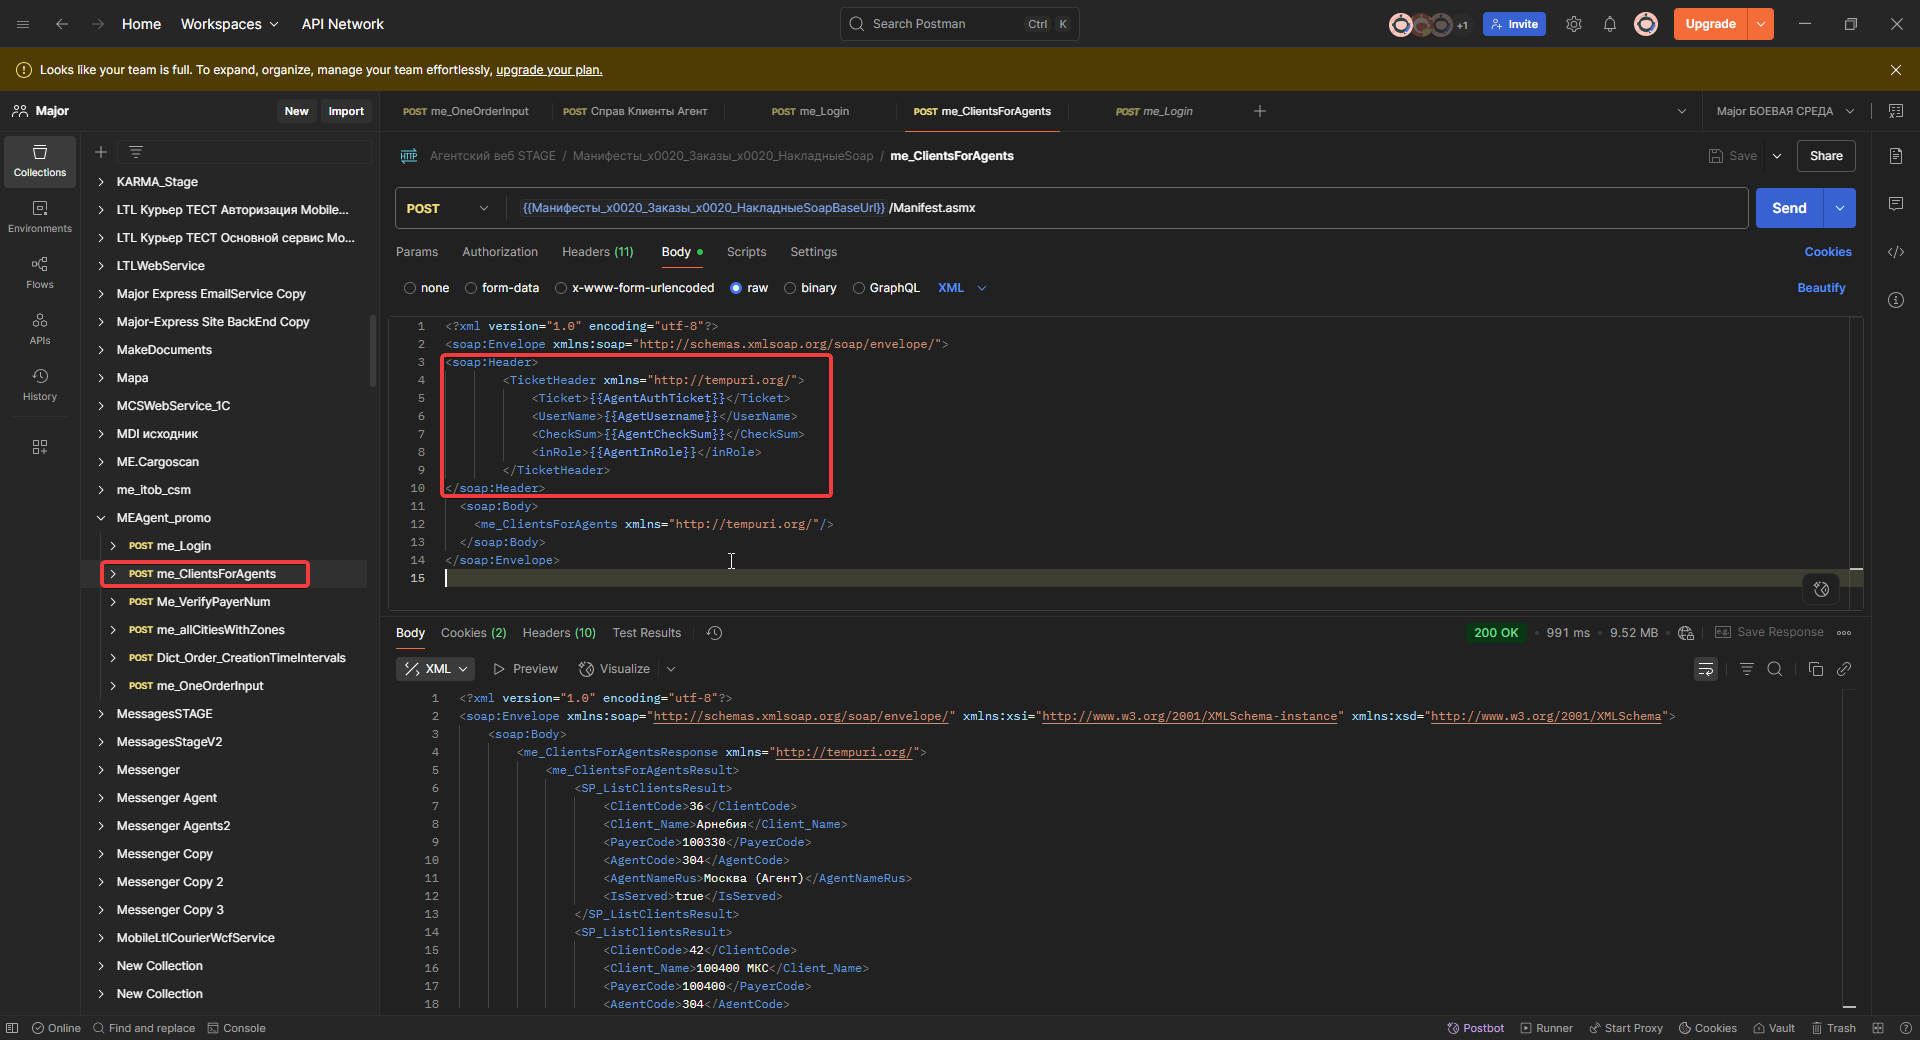Open the Console from status bar

click(x=236, y=1028)
